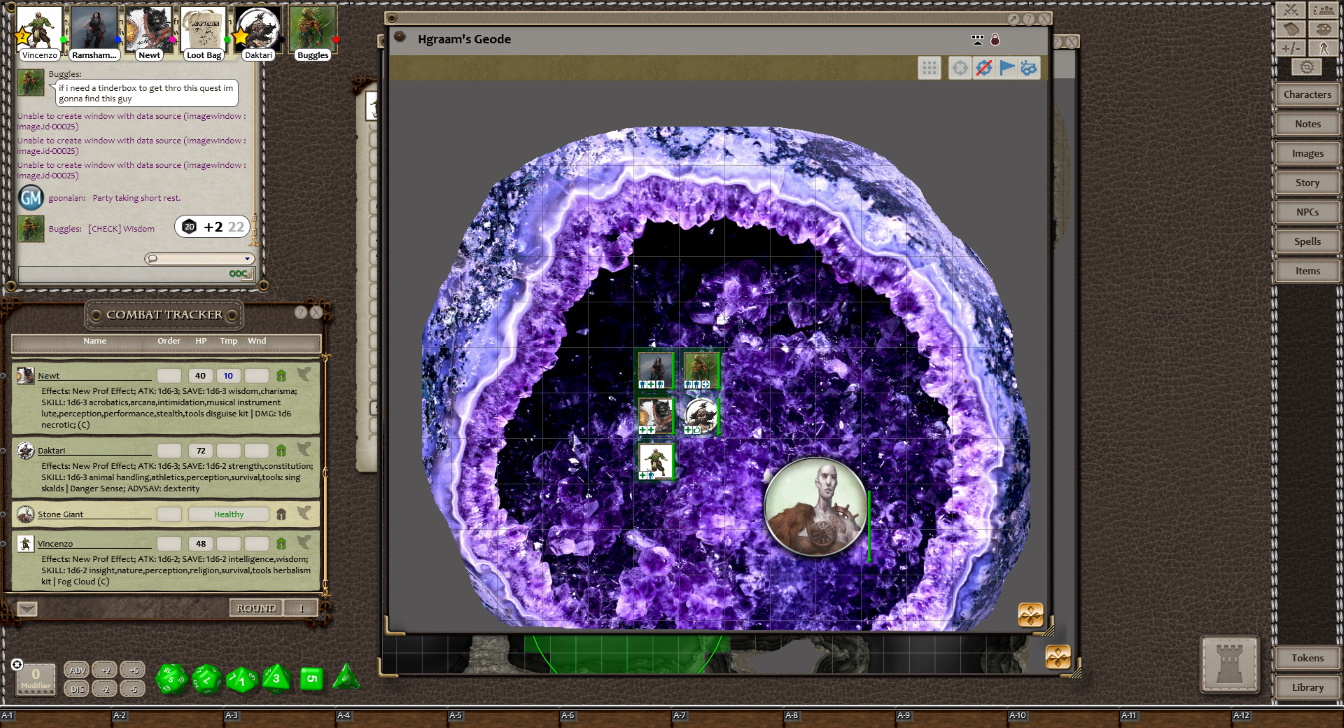The image size is (1344, 728).
Task: Open the Items sidebar button
Action: 1307,271
